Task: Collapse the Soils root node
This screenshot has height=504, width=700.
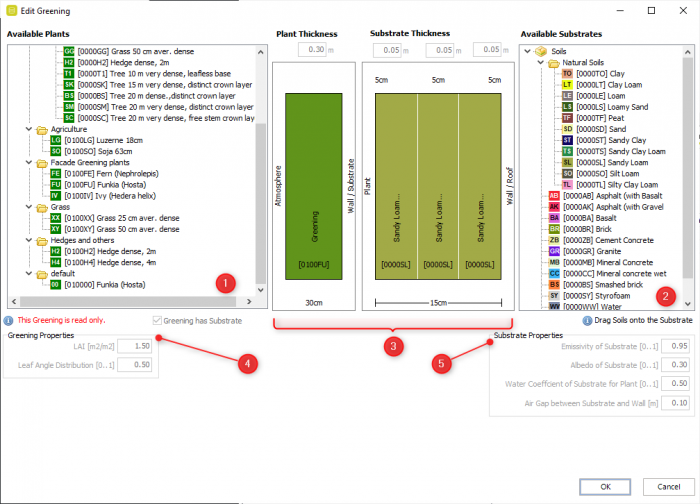Action: pyautogui.click(x=526, y=51)
